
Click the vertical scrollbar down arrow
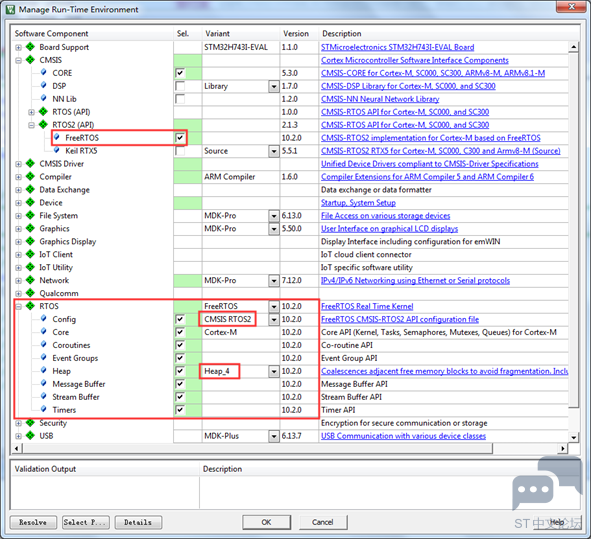(x=573, y=437)
